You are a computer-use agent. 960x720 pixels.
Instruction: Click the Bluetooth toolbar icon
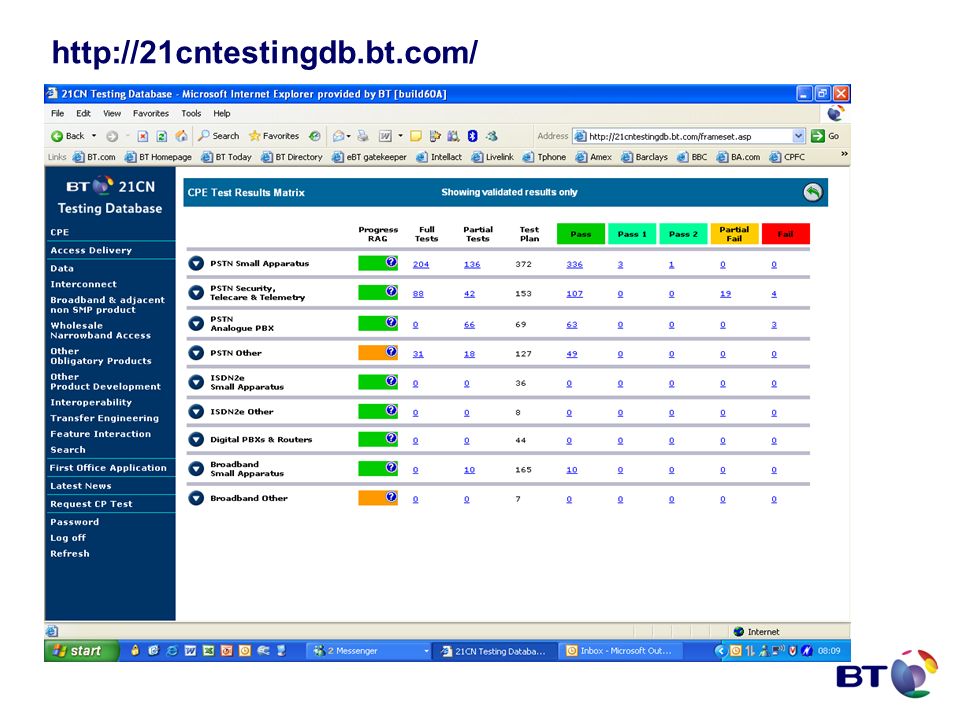(473, 136)
